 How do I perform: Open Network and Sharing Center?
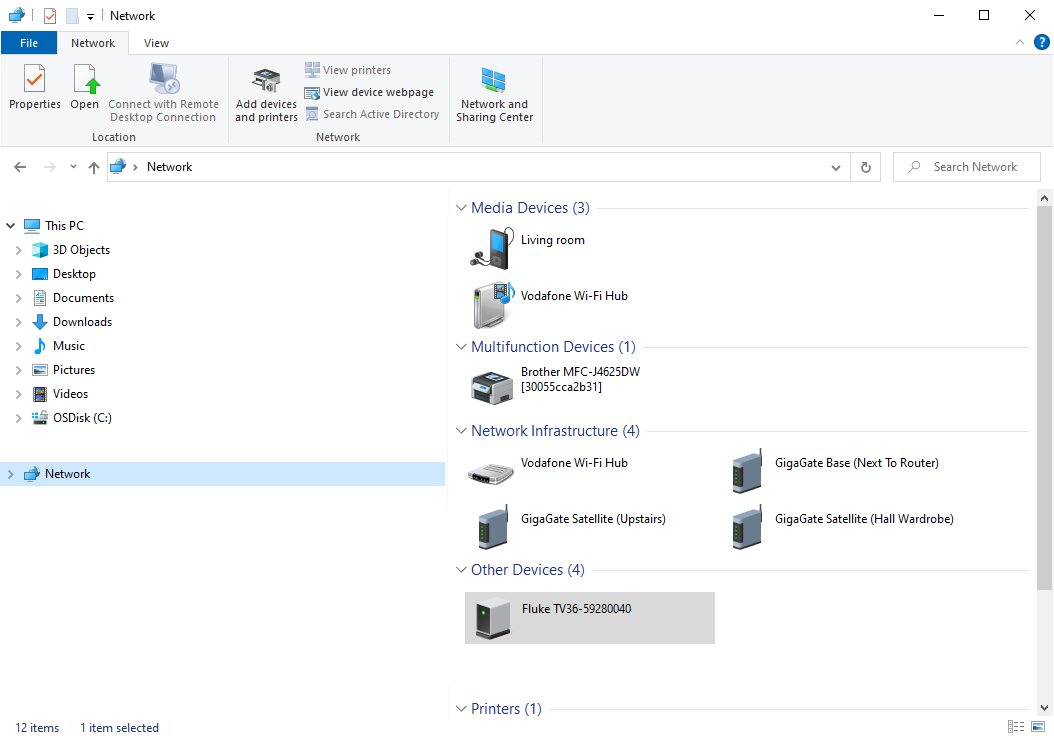pyautogui.click(x=494, y=94)
